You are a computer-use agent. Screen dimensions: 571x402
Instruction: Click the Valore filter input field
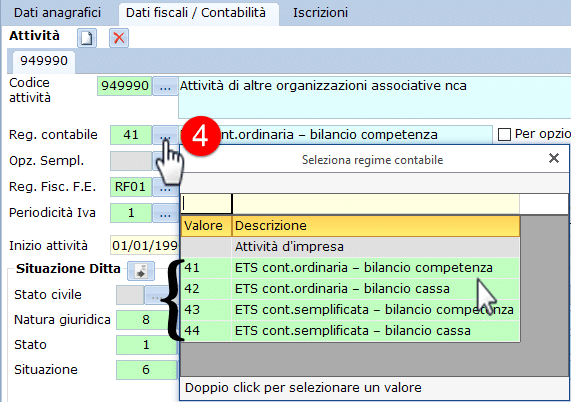[x=206, y=204]
